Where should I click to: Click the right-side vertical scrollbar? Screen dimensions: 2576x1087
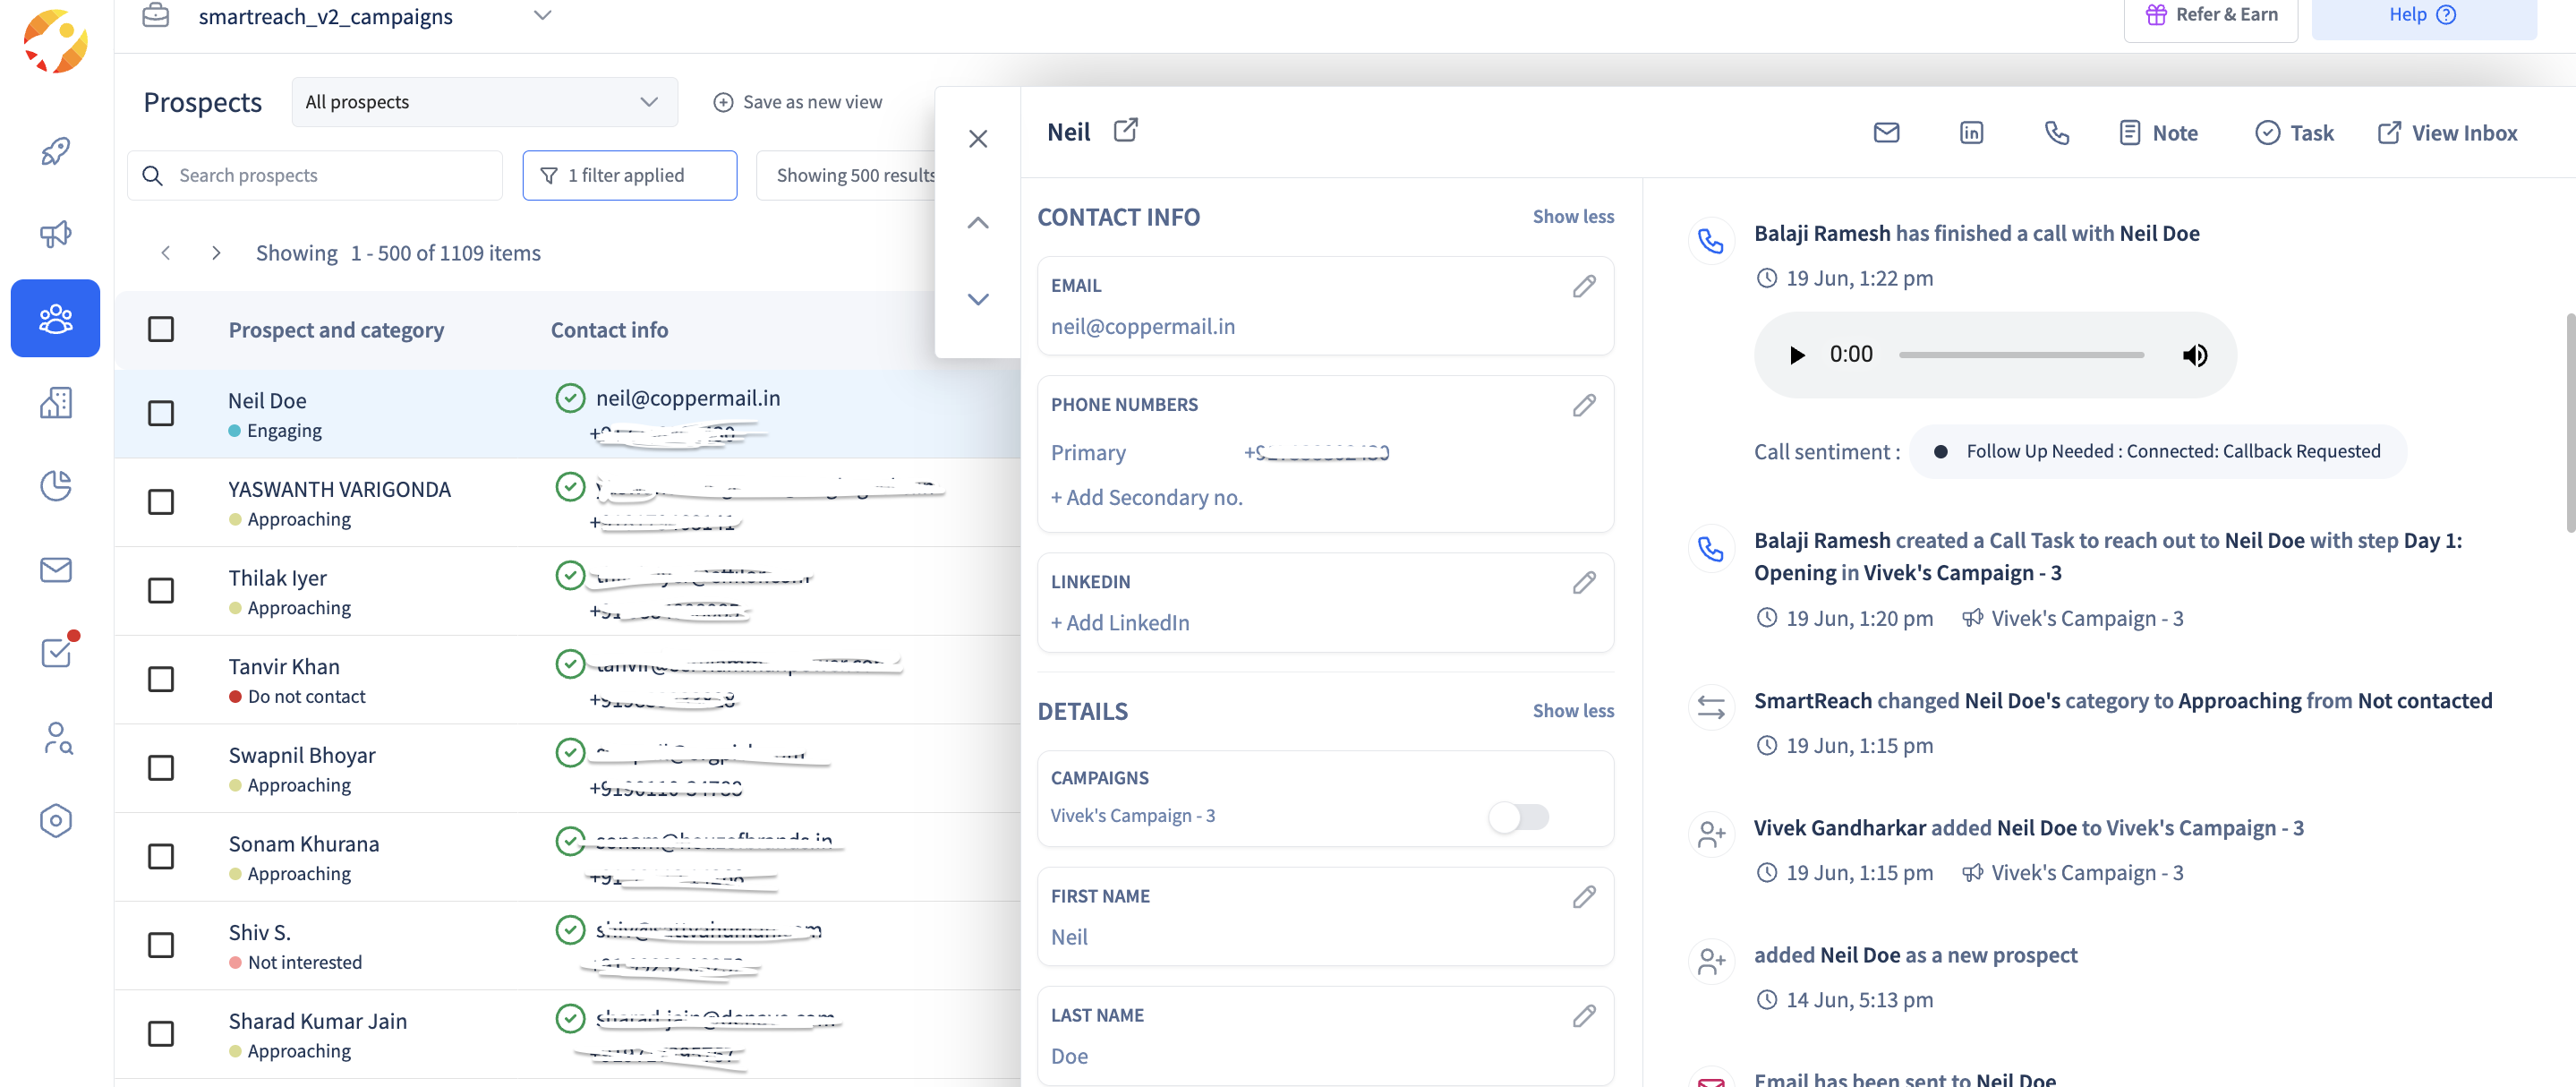(x=2569, y=422)
